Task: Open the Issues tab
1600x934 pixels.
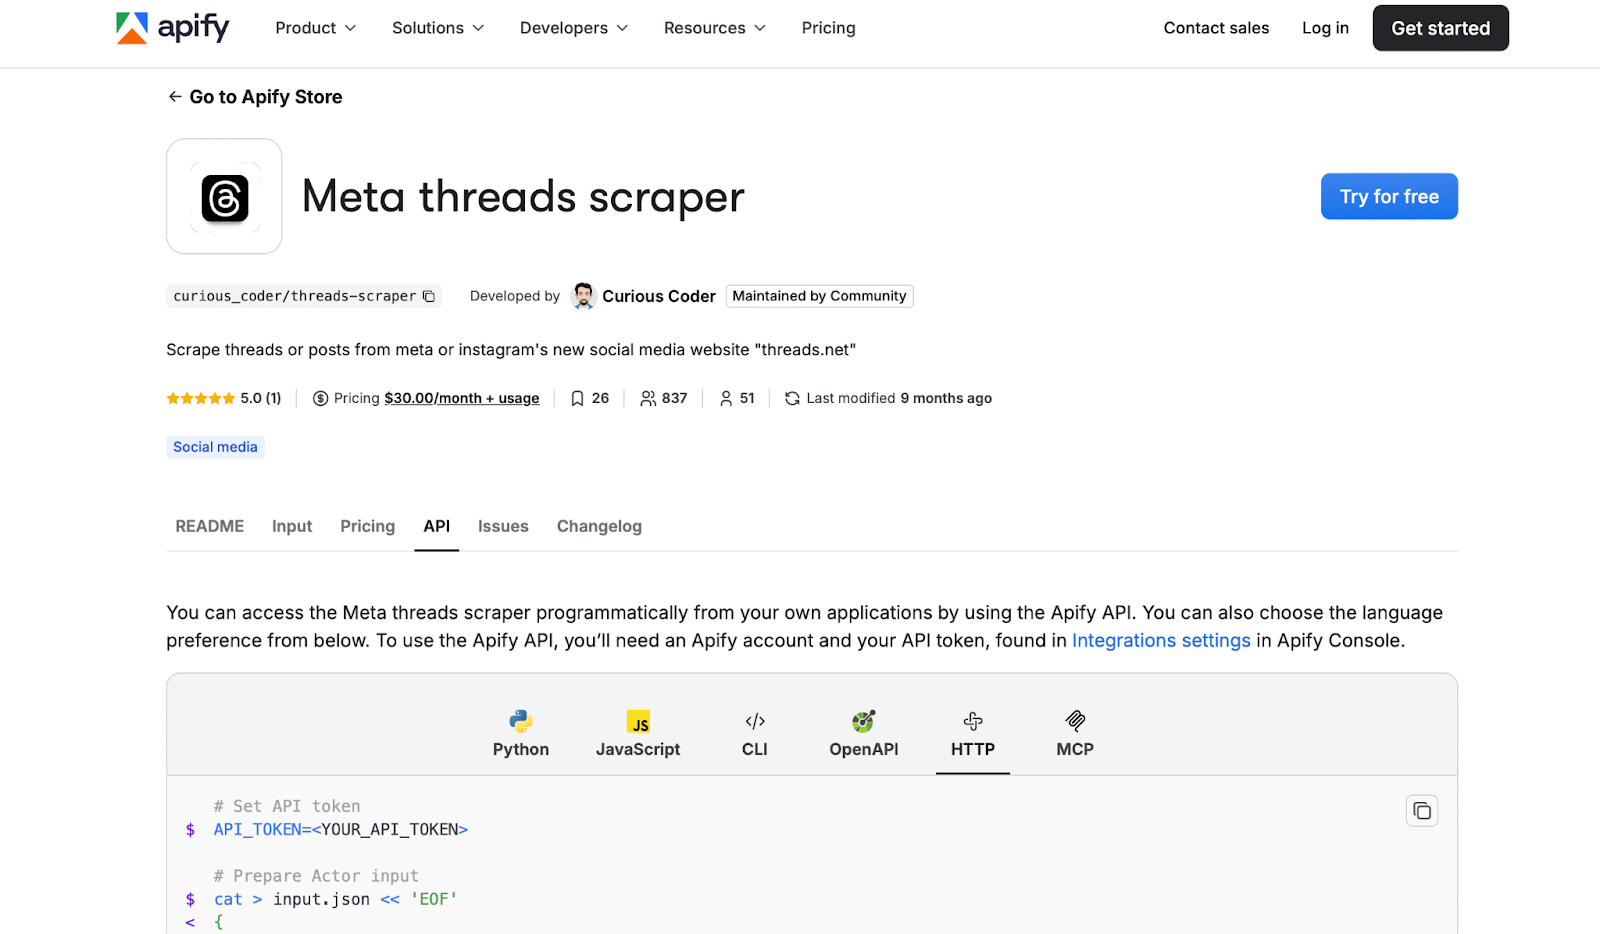Action: point(503,526)
